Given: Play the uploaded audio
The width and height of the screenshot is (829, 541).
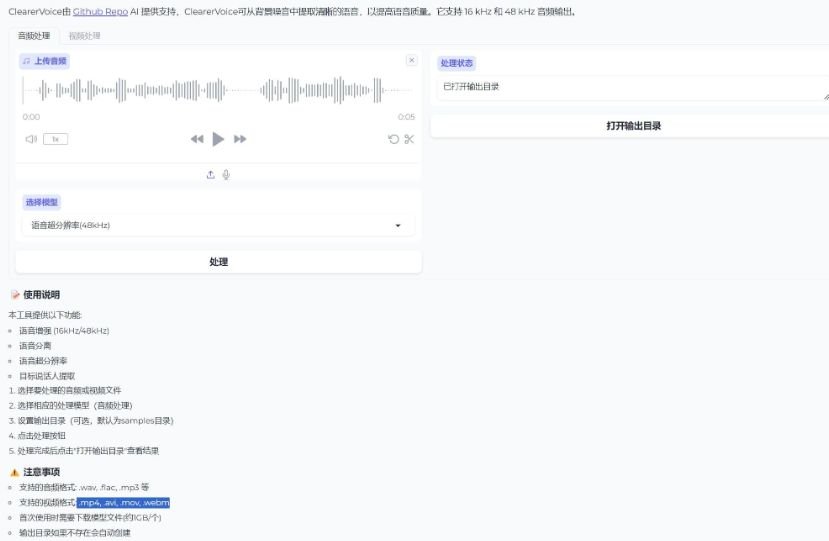Looking at the screenshot, I should coord(218,139).
